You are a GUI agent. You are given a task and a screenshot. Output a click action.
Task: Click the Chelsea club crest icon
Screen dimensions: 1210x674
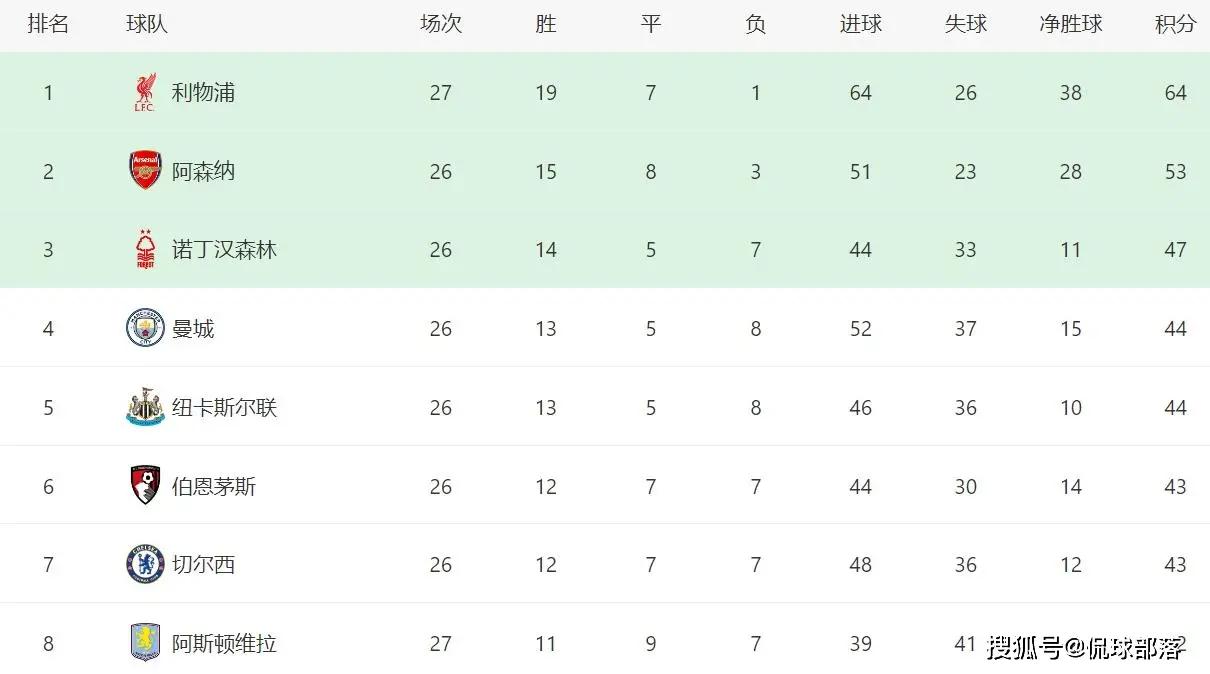[x=145, y=564]
